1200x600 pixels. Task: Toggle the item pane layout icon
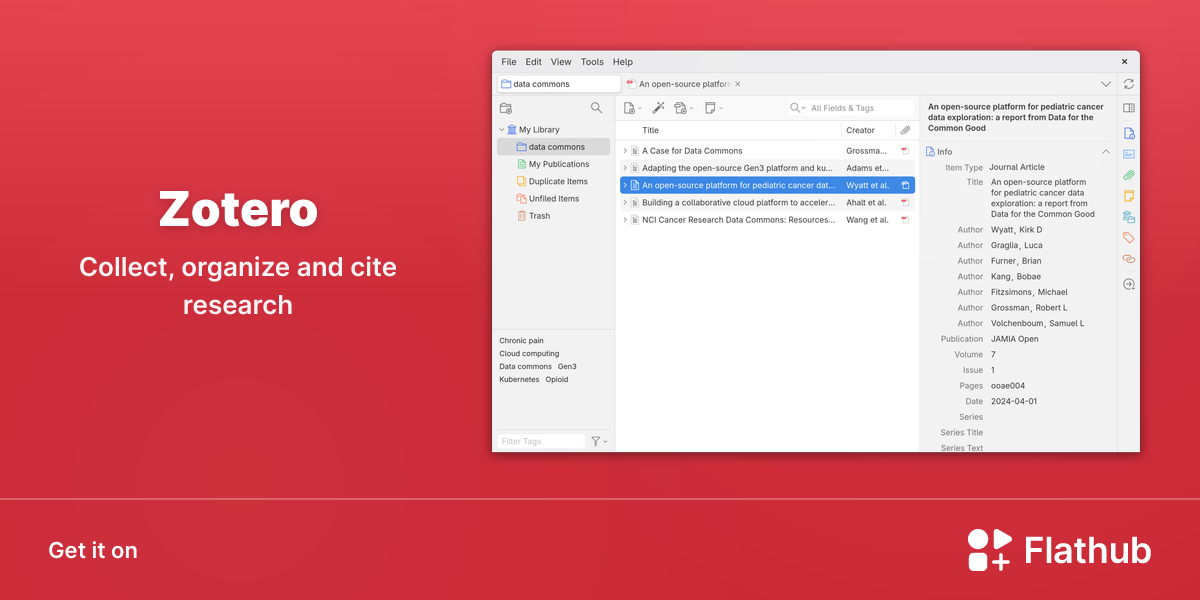pos(1129,108)
